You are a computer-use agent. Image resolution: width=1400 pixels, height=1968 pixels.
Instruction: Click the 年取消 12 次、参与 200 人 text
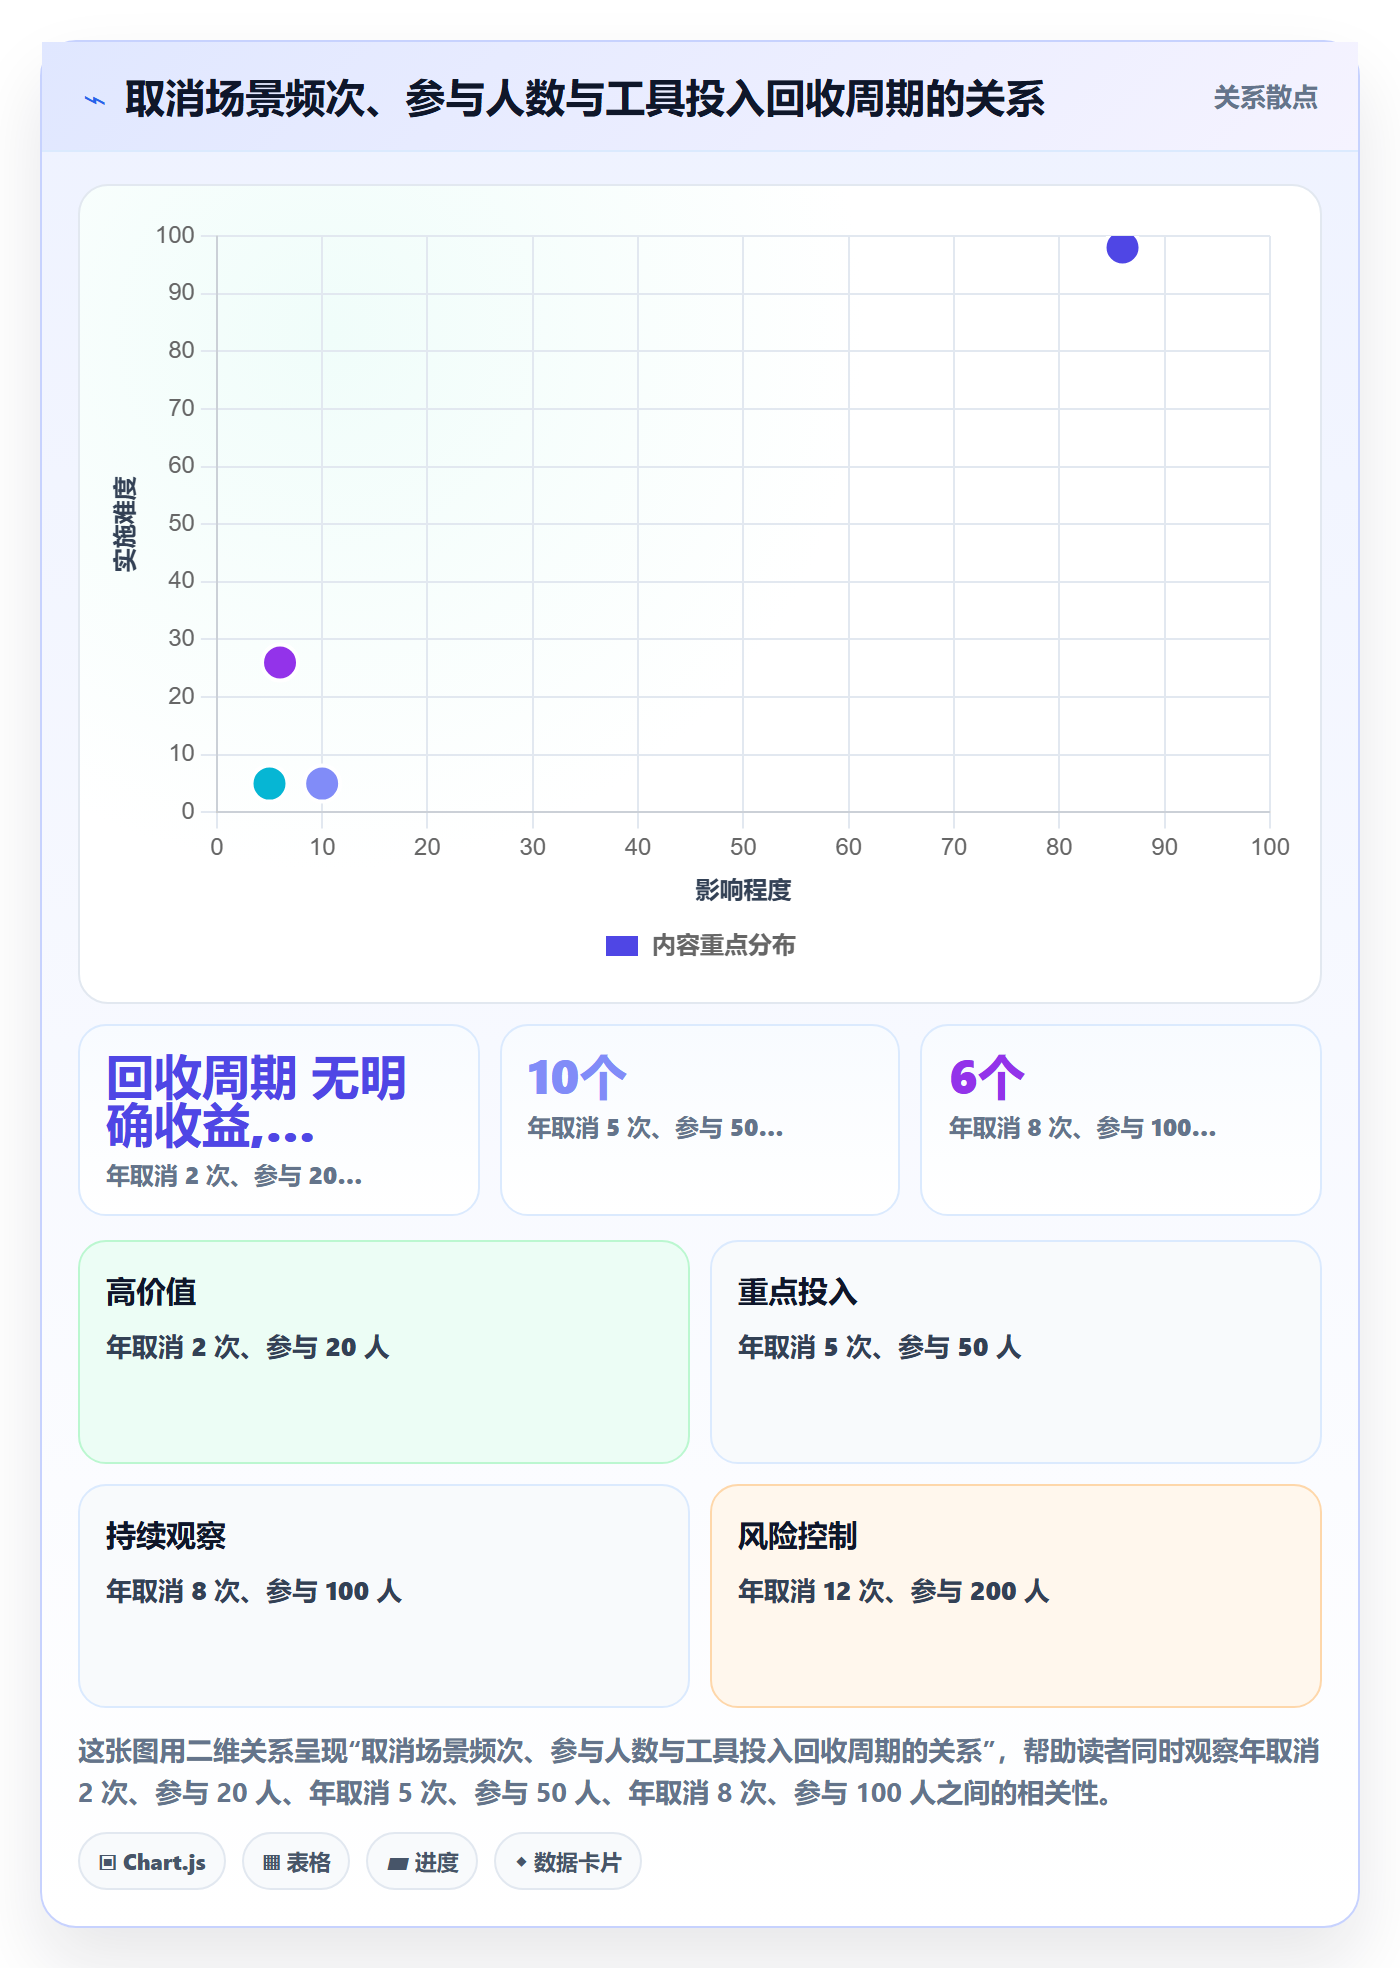(x=893, y=1590)
